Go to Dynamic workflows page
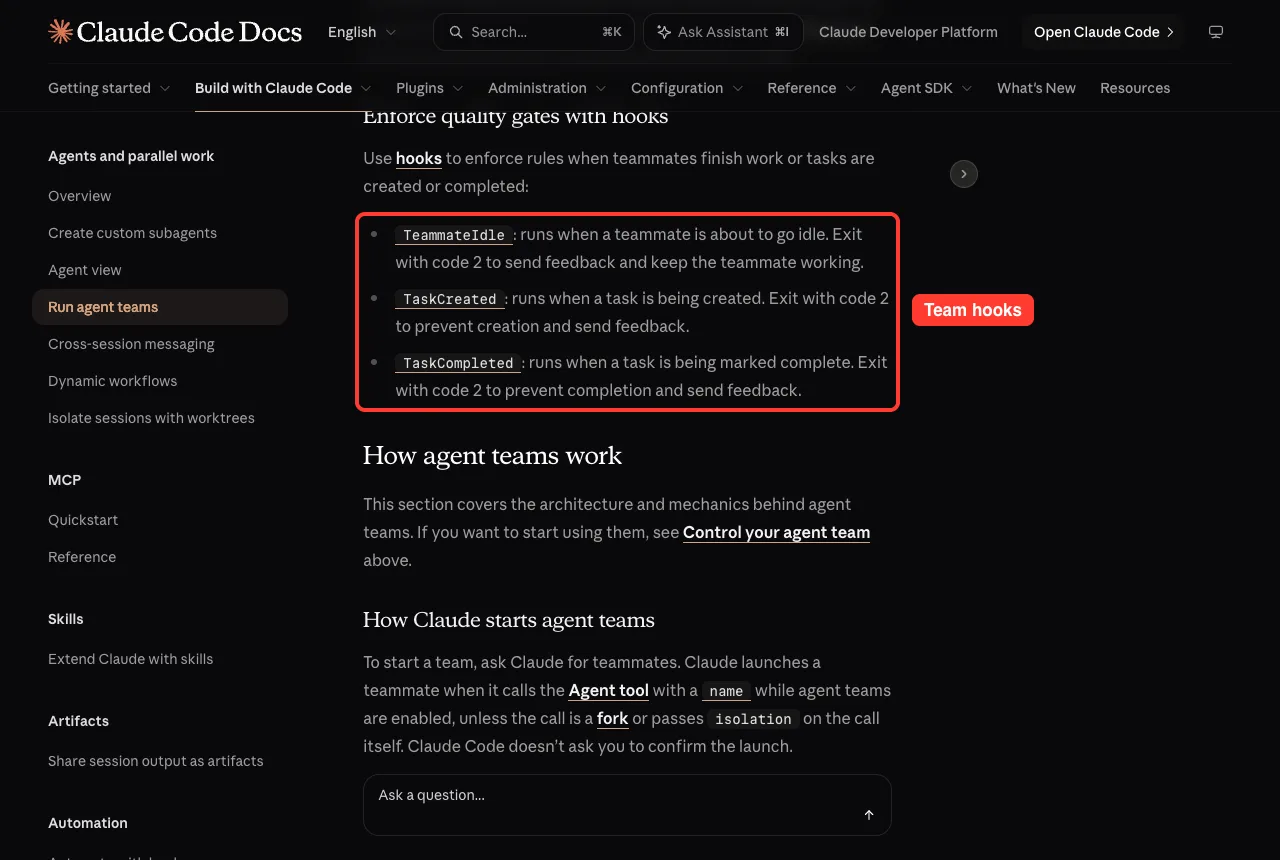The height and width of the screenshot is (860, 1280). coord(113,381)
